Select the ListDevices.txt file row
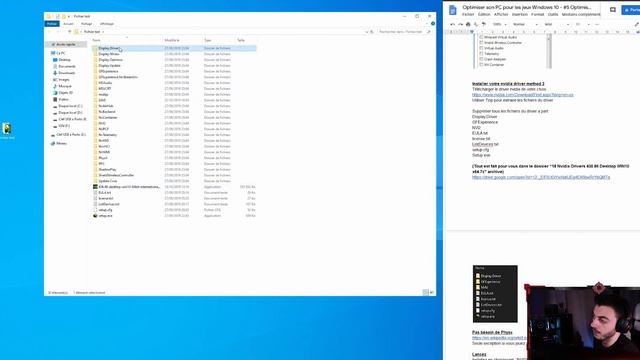640x360 pixels. 174,204
